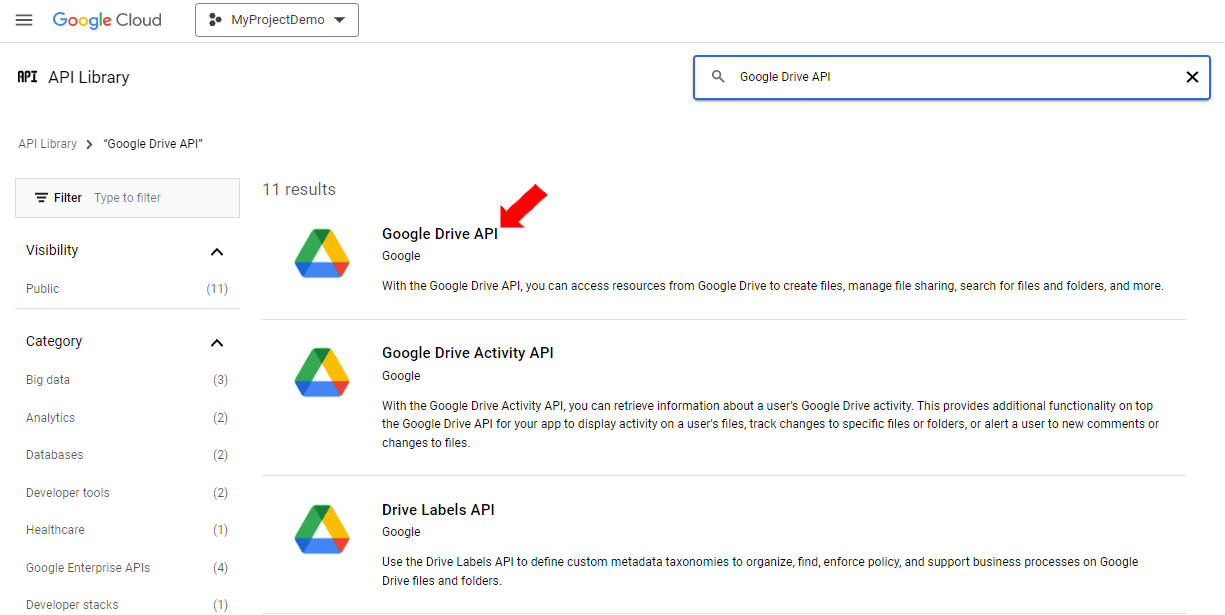The image size is (1225, 615).
Task: Click the API Library header icon
Action: tap(27, 77)
